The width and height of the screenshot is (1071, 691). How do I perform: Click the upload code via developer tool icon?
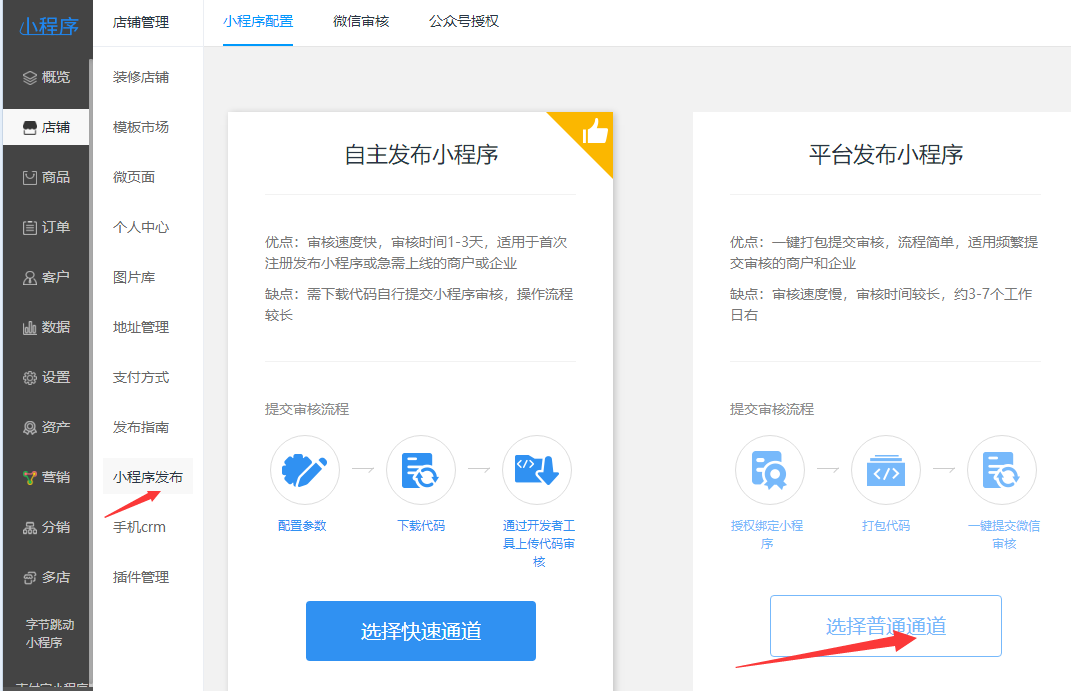[537, 470]
